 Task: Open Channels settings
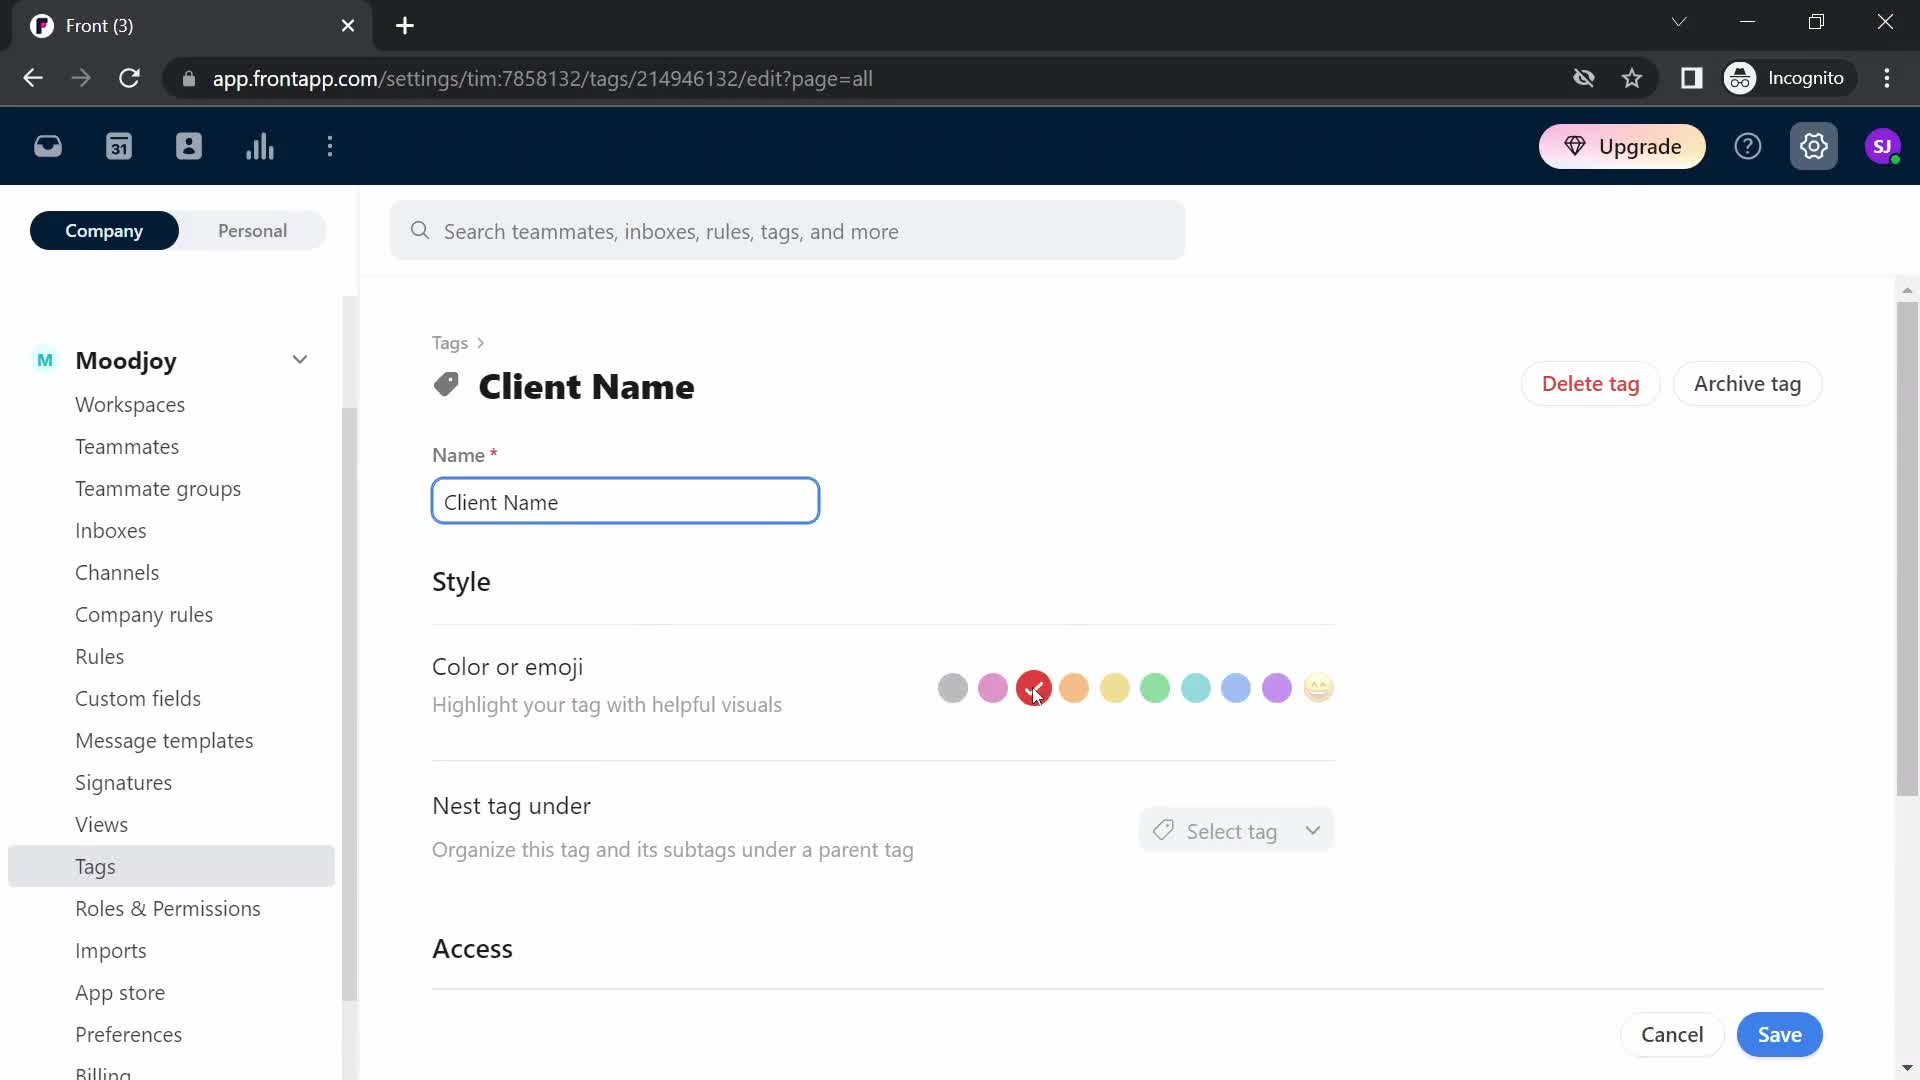click(x=117, y=573)
